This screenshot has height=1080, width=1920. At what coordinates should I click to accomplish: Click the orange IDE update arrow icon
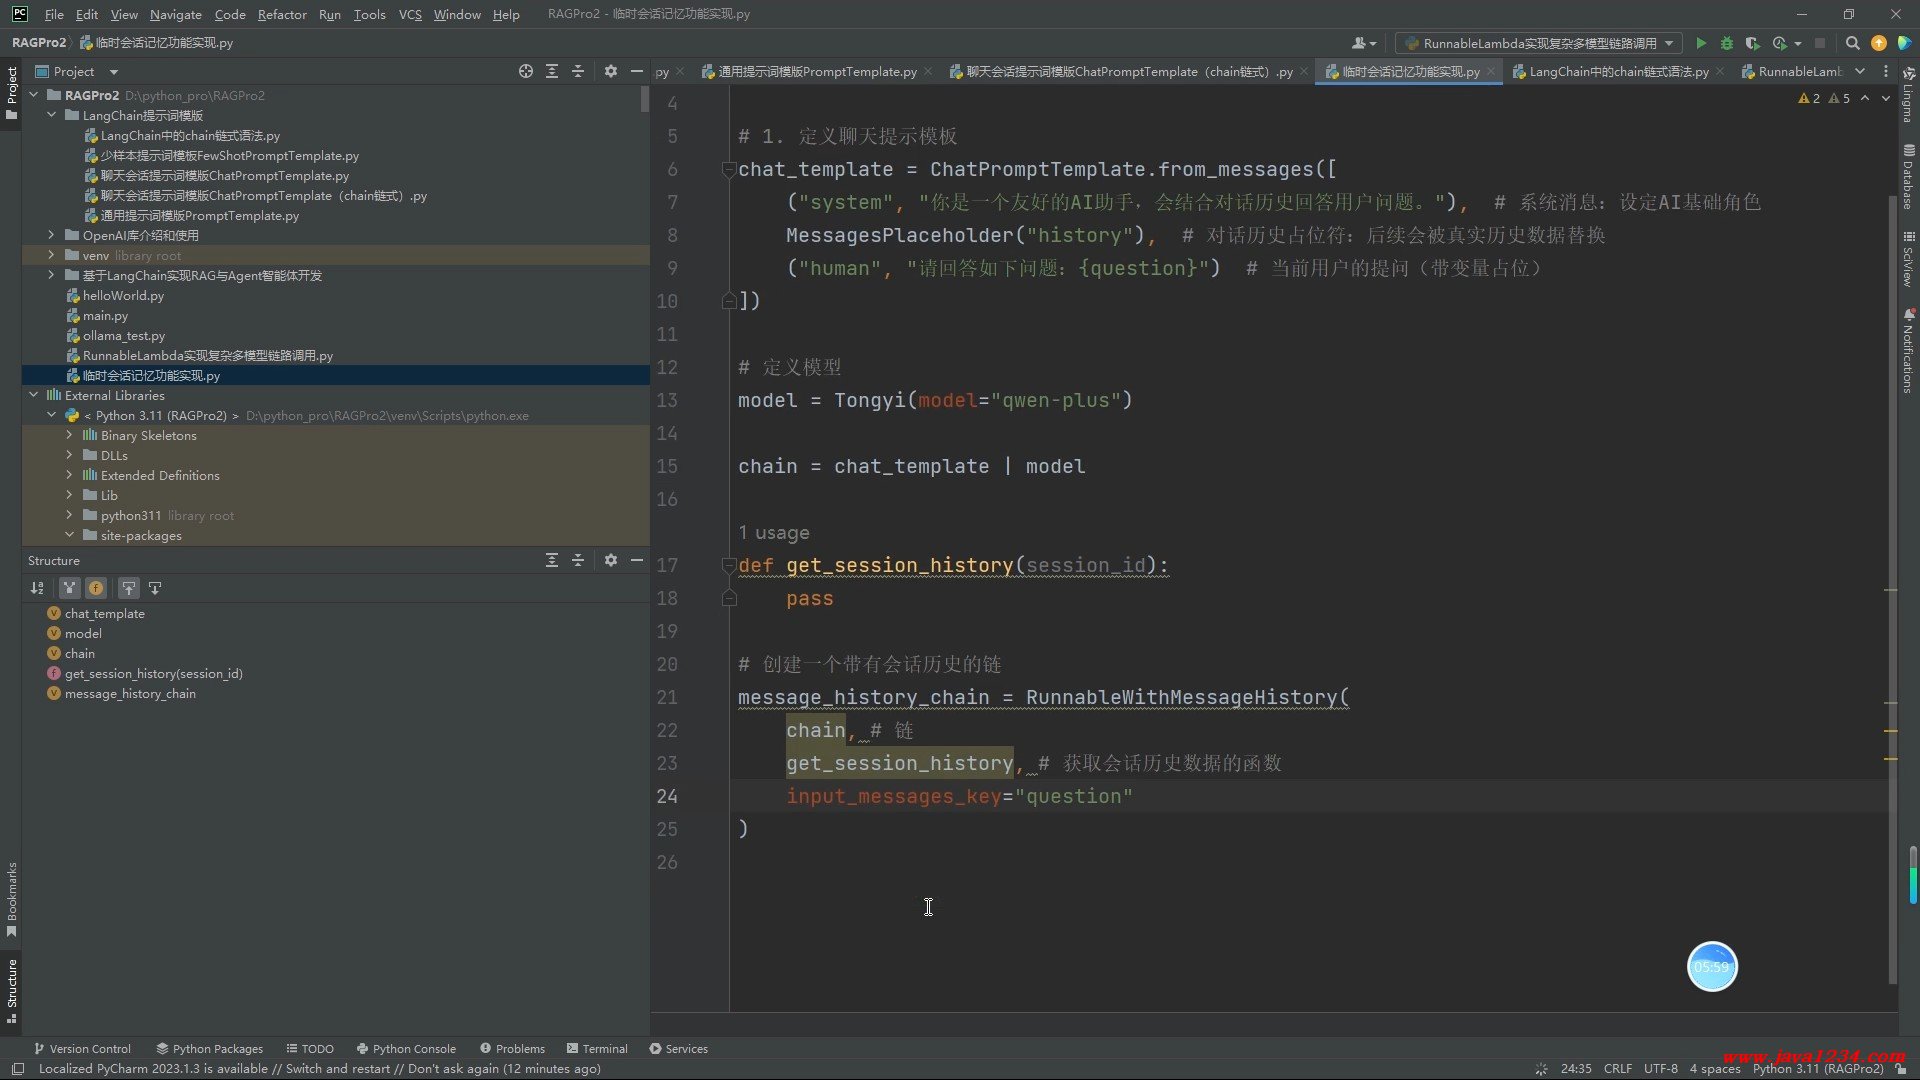pos(1878,43)
